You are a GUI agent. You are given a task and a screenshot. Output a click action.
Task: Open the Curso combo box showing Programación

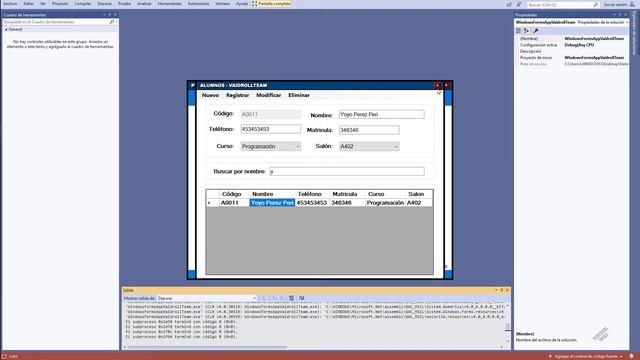point(271,146)
